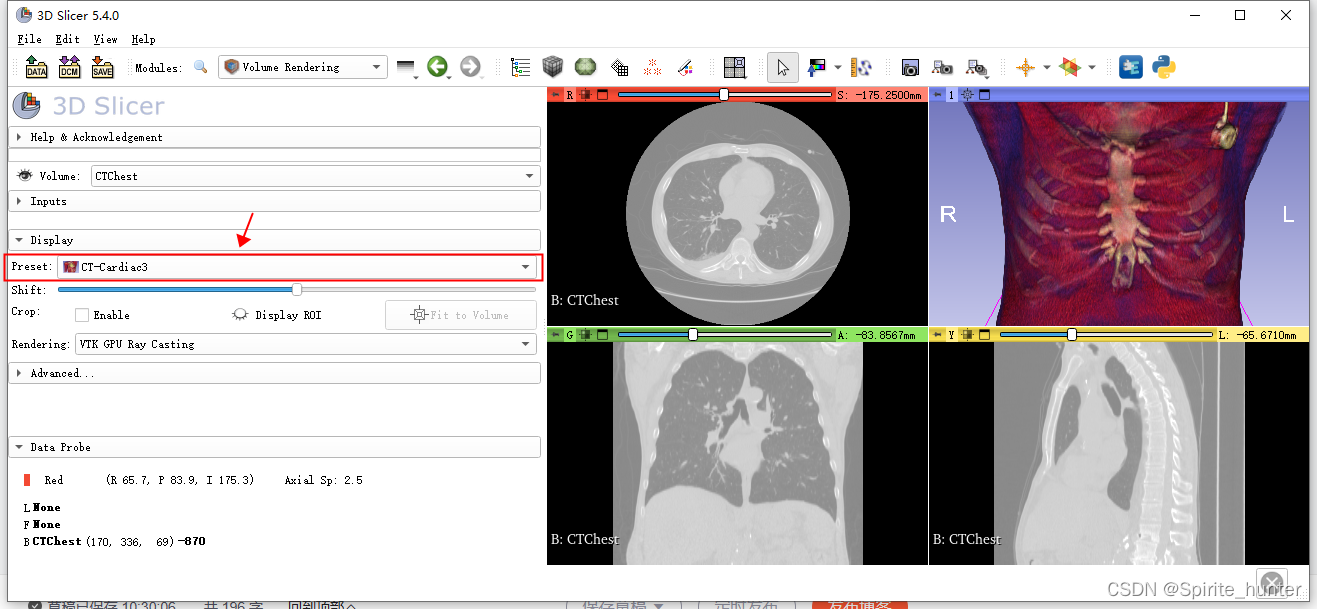Open the Models green mesh icon
Screen dimensions: 1317x609
pos(585,67)
